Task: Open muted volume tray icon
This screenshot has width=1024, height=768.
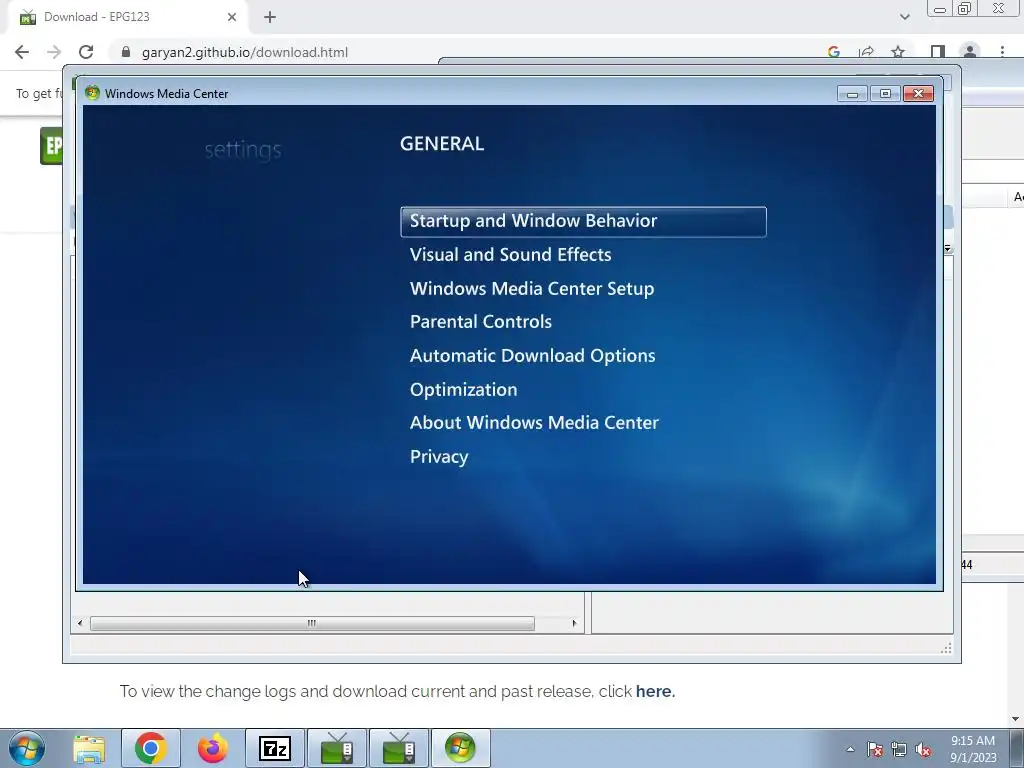Action: [923, 749]
